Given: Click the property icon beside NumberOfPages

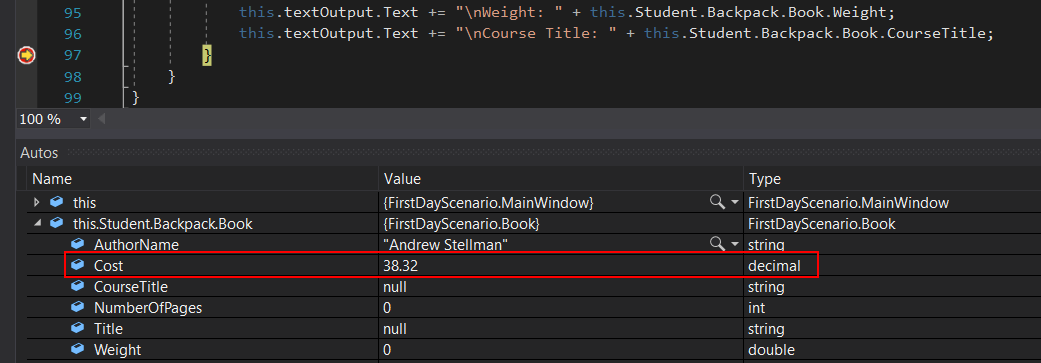Looking at the screenshot, I should coord(78,308).
